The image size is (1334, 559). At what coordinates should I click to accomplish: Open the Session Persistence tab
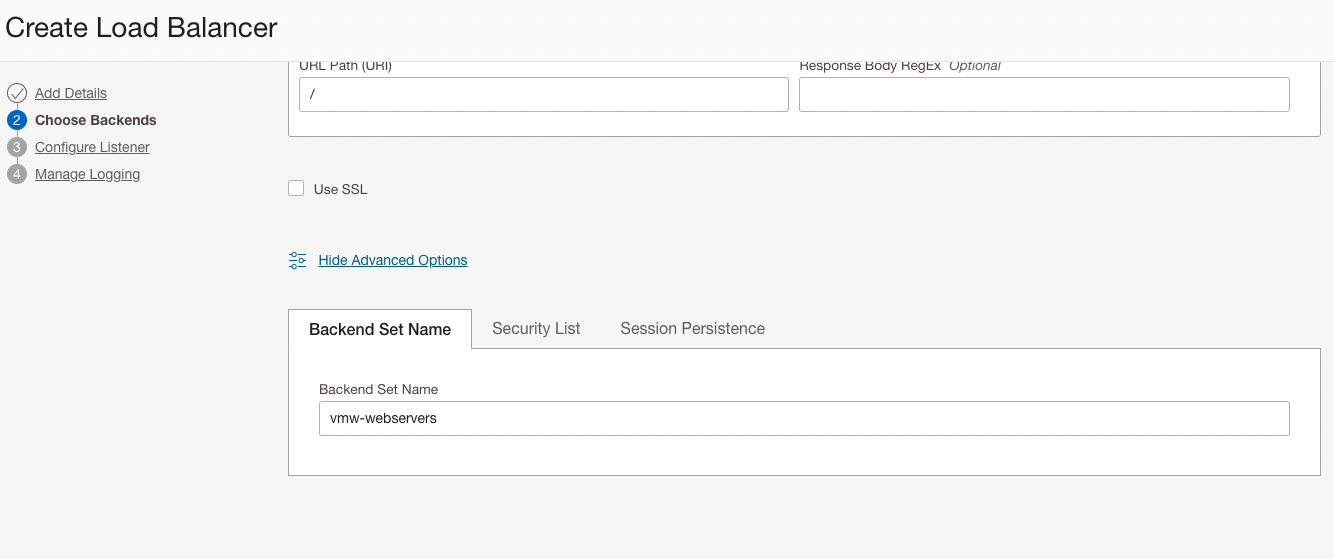(692, 328)
